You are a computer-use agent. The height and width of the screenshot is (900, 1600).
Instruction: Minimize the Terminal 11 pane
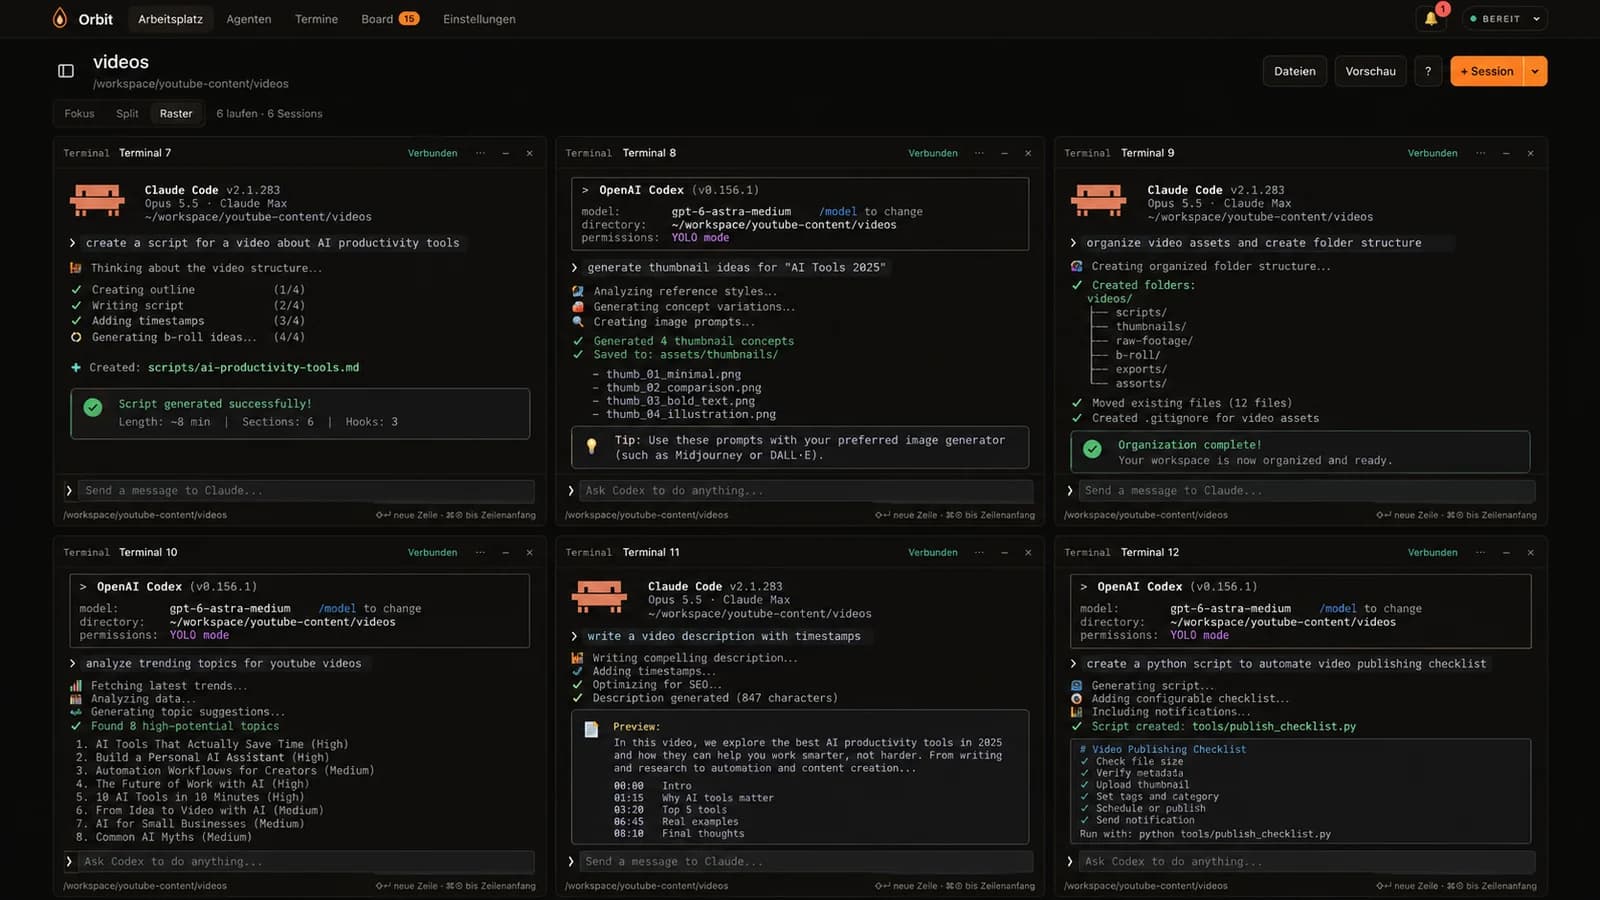click(x=1004, y=552)
